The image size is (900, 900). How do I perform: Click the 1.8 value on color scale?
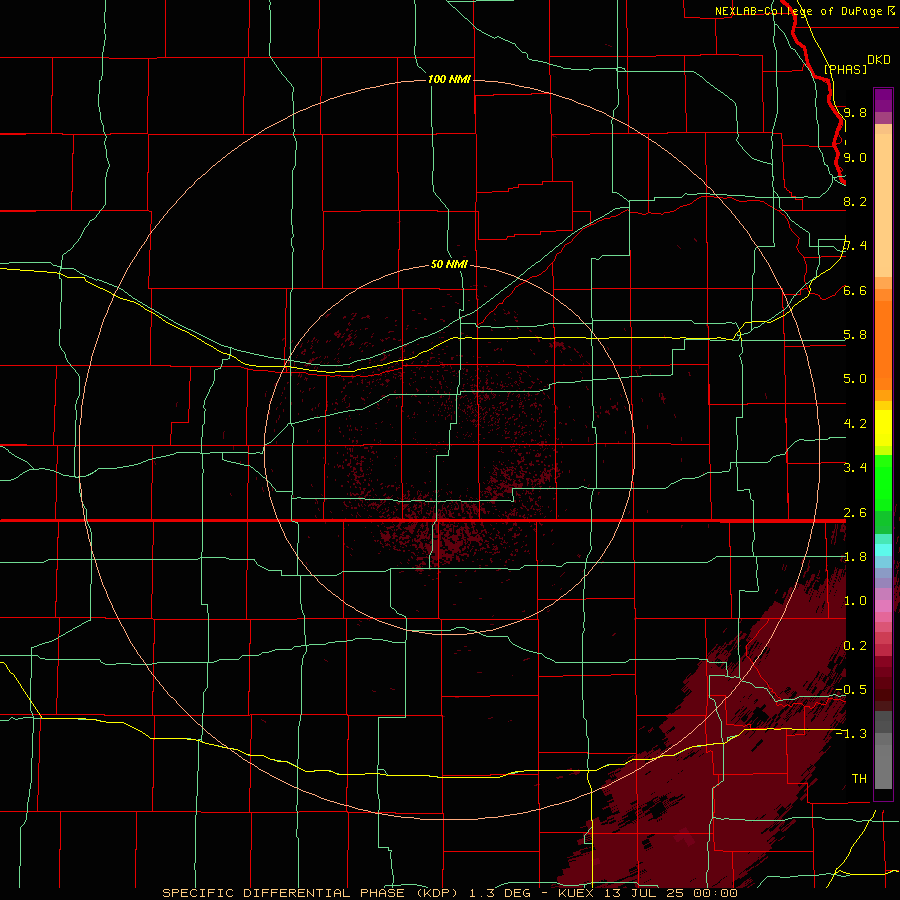(x=855, y=557)
